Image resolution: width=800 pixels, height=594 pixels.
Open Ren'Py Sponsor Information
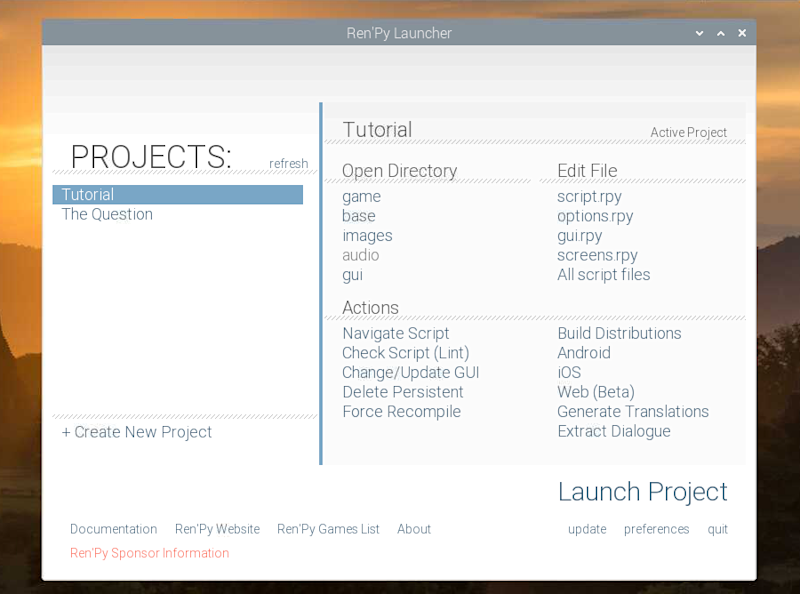coord(149,553)
